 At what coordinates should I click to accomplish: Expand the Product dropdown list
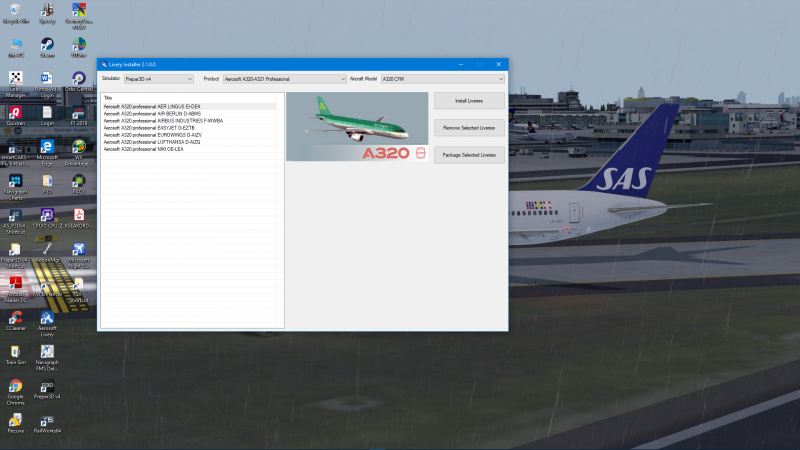click(285, 79)
